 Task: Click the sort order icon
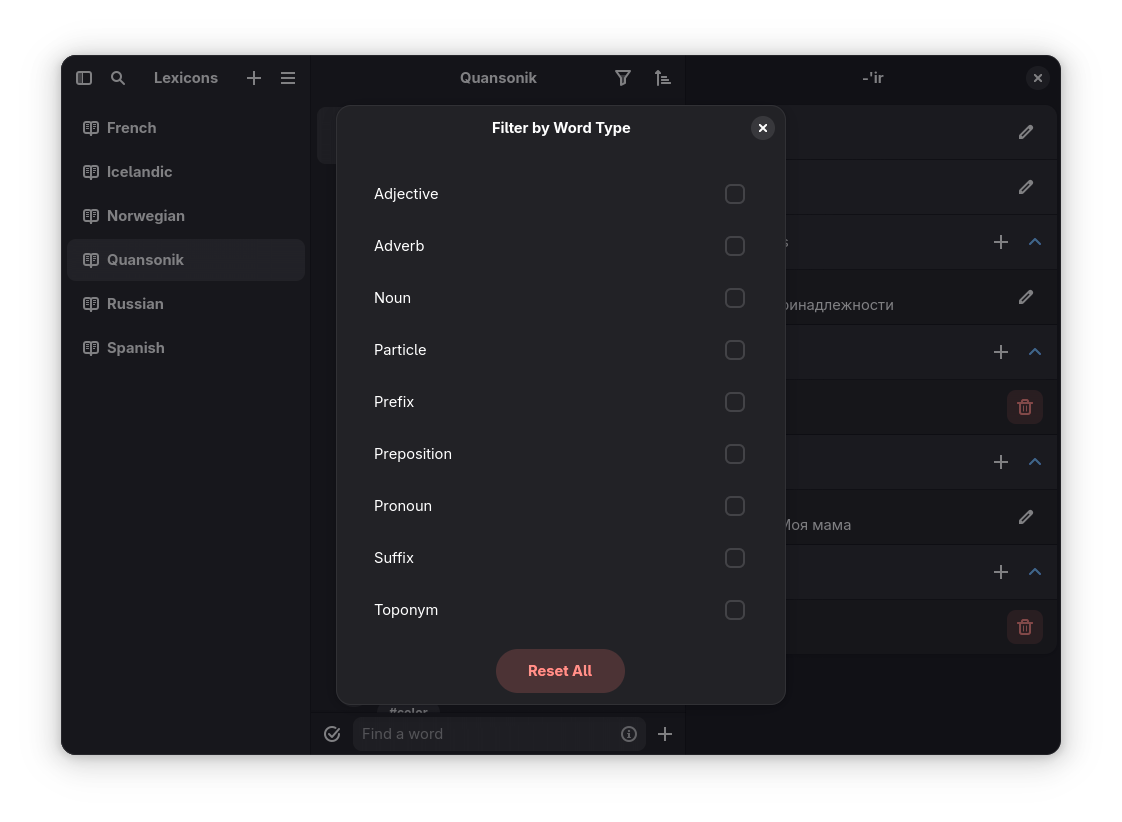click(662, 78)
